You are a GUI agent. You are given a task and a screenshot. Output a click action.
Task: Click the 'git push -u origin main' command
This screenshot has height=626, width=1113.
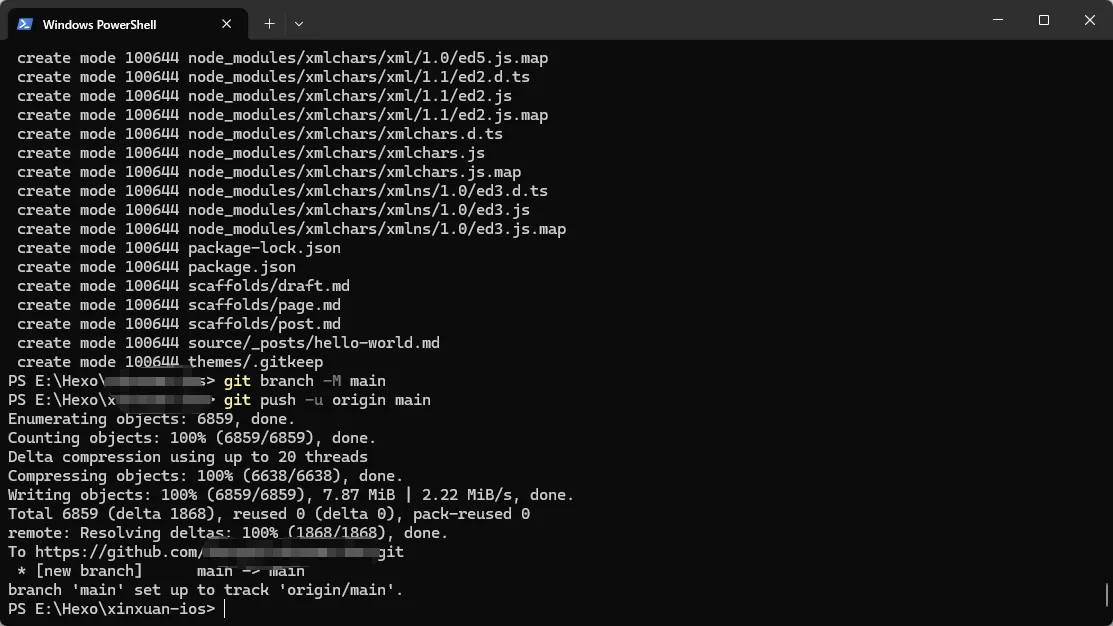pos(327,400)
